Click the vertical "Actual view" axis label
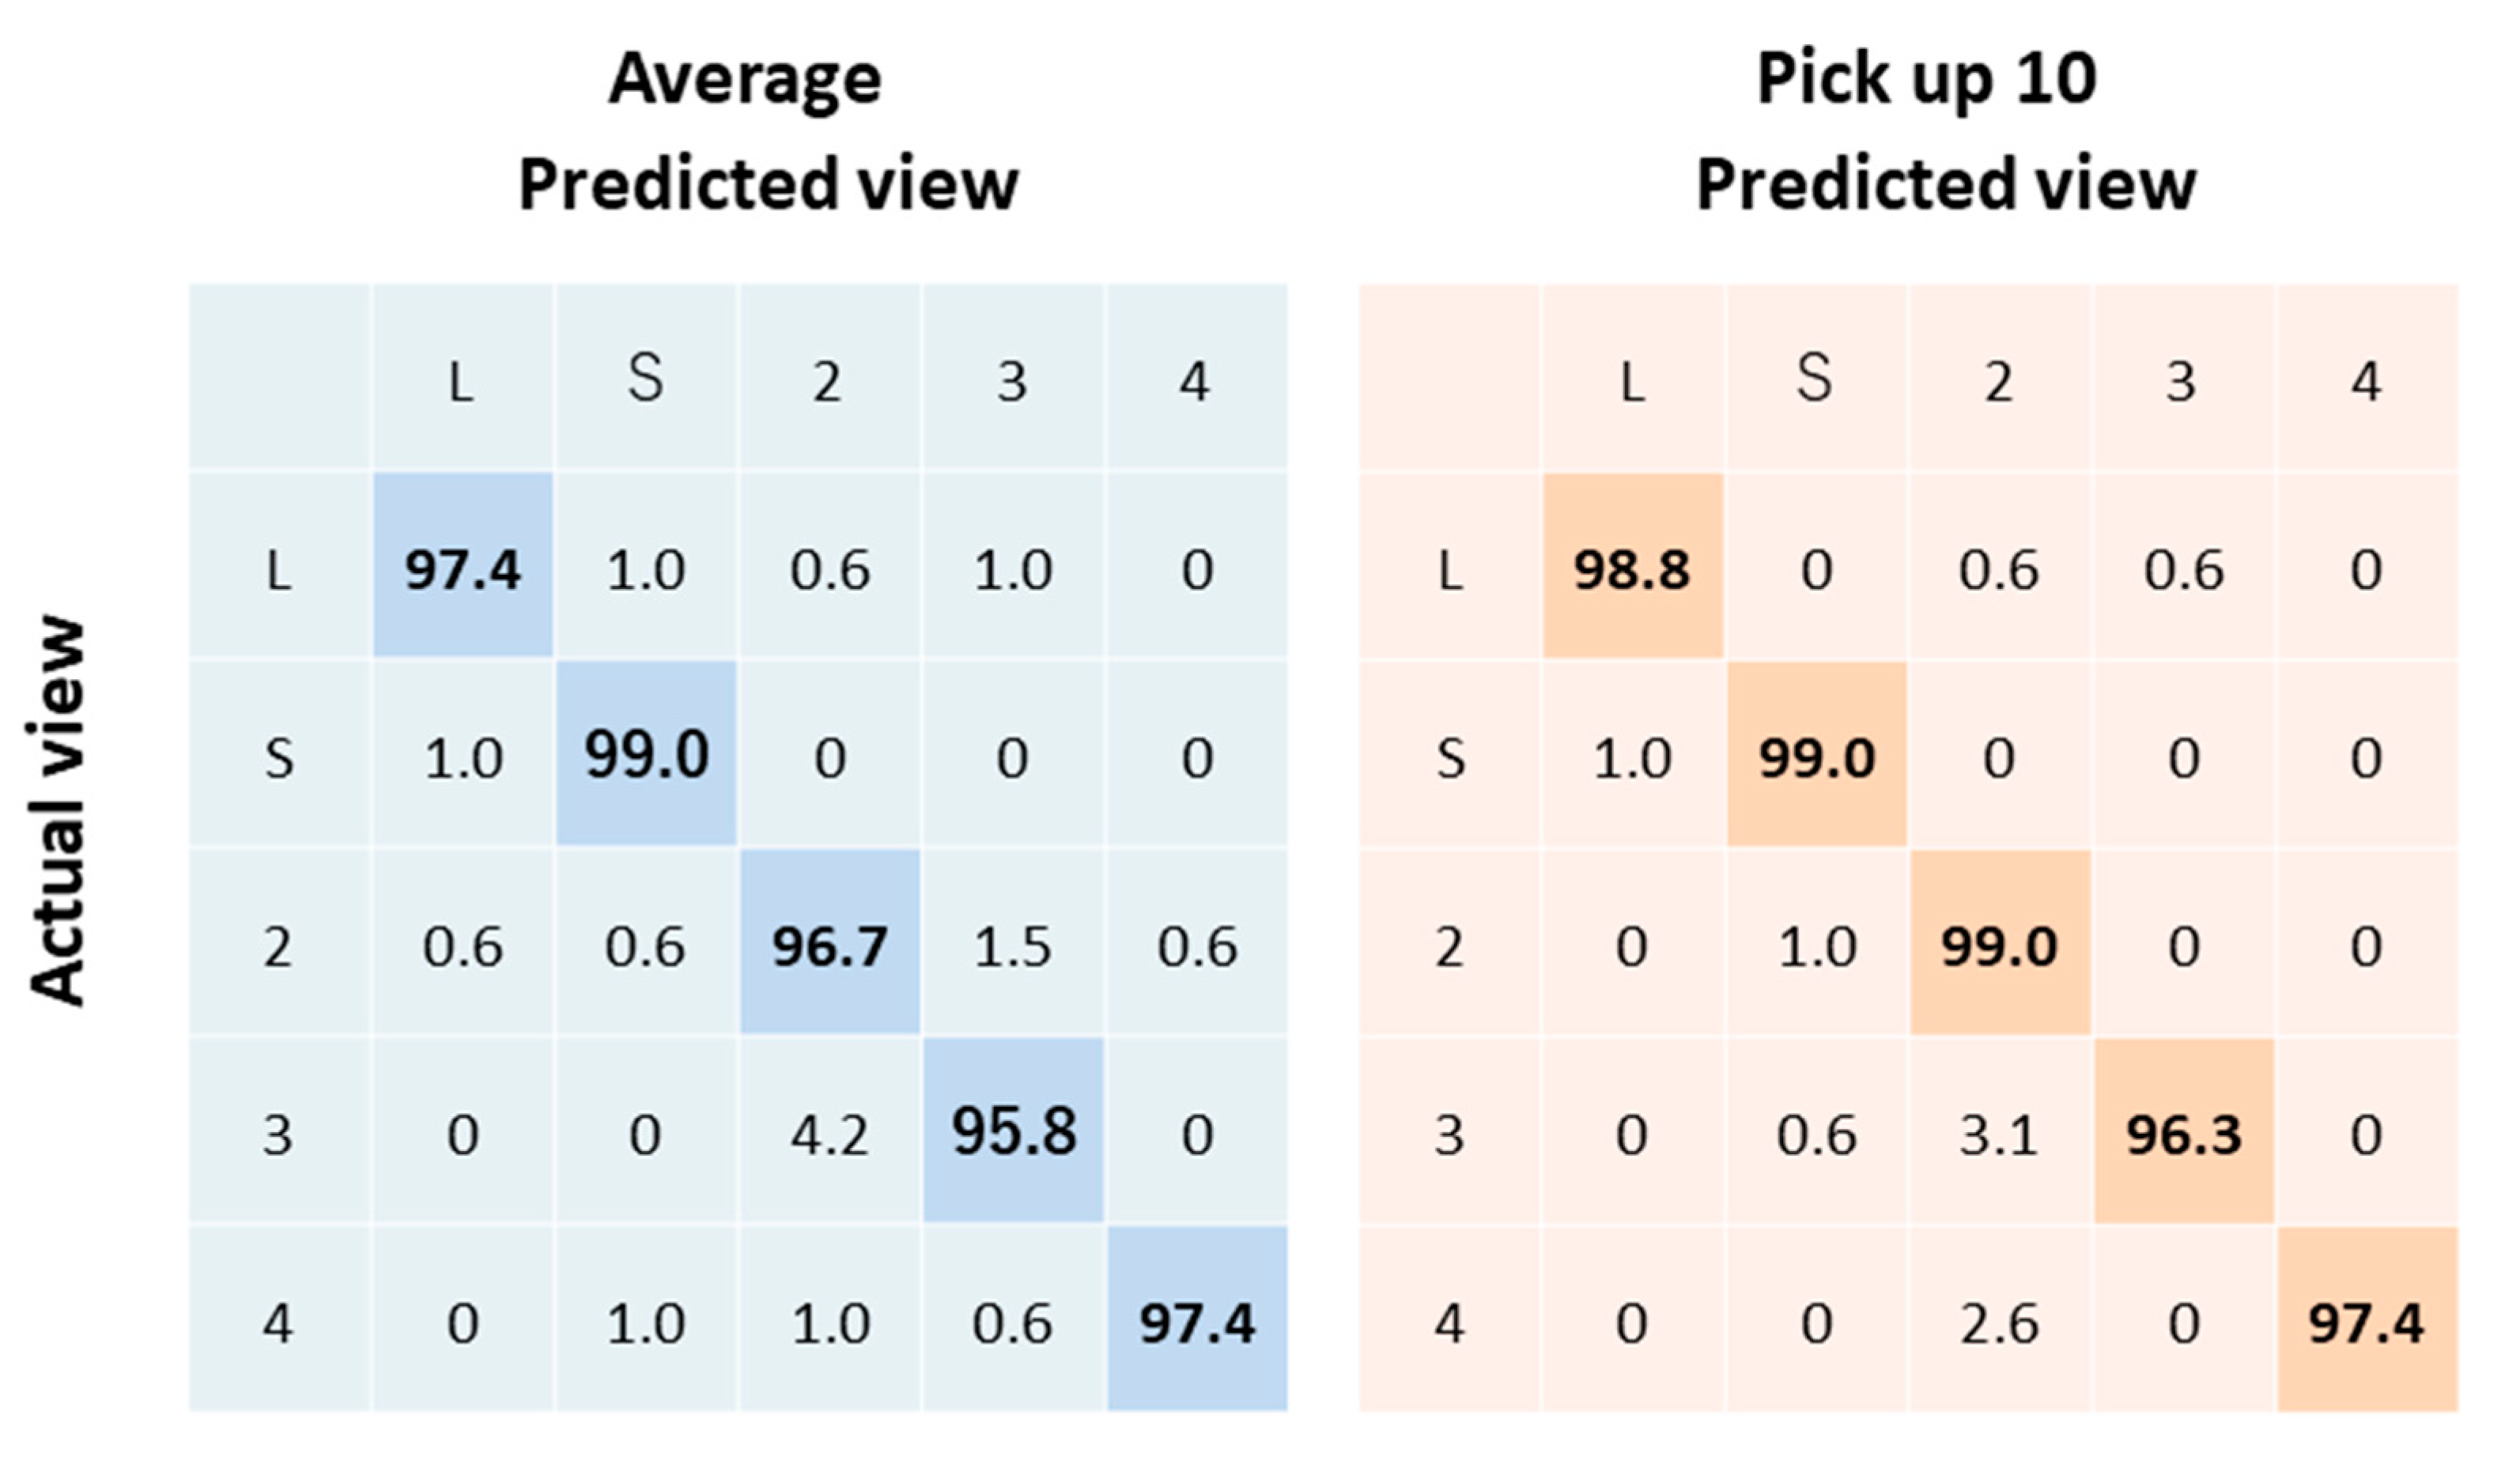 [58, 809]
